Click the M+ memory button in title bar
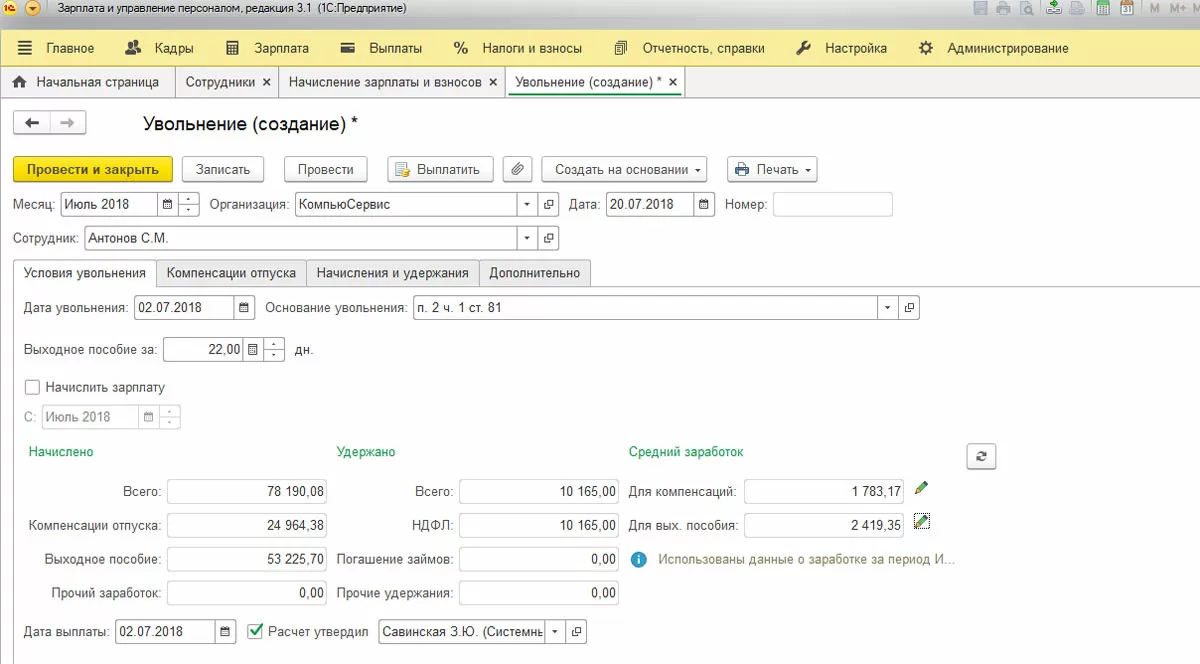 [x=1178, y=9]
